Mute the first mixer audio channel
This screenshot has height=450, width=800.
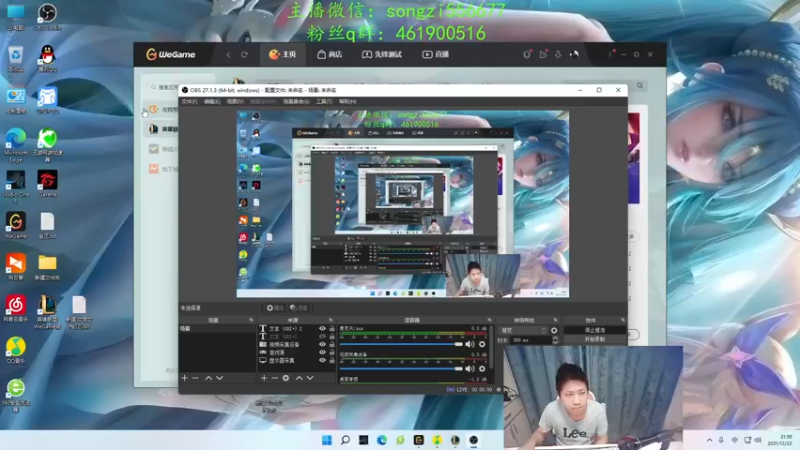[x=469, y=344]
